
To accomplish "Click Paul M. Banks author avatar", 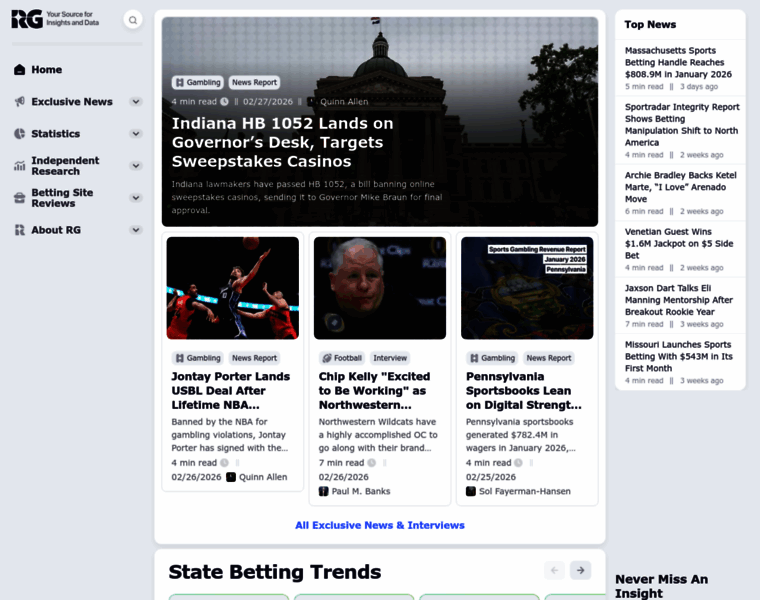I will (323, 491).
